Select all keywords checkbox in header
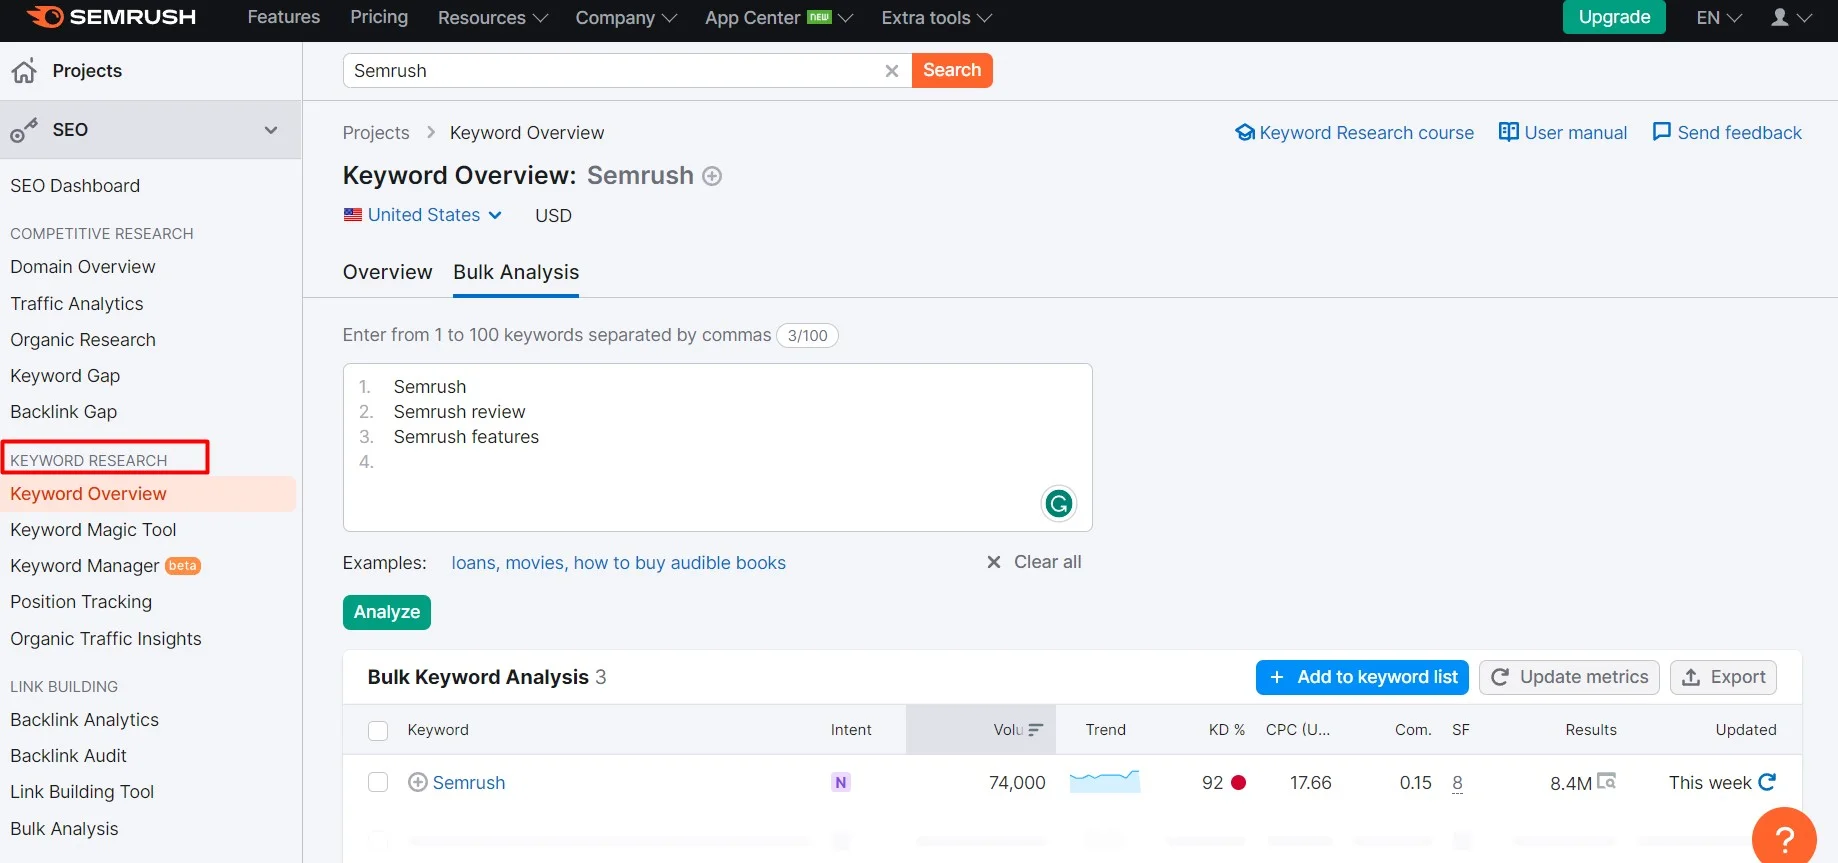This screenshot has width=1838, height=863. point(378,731)
